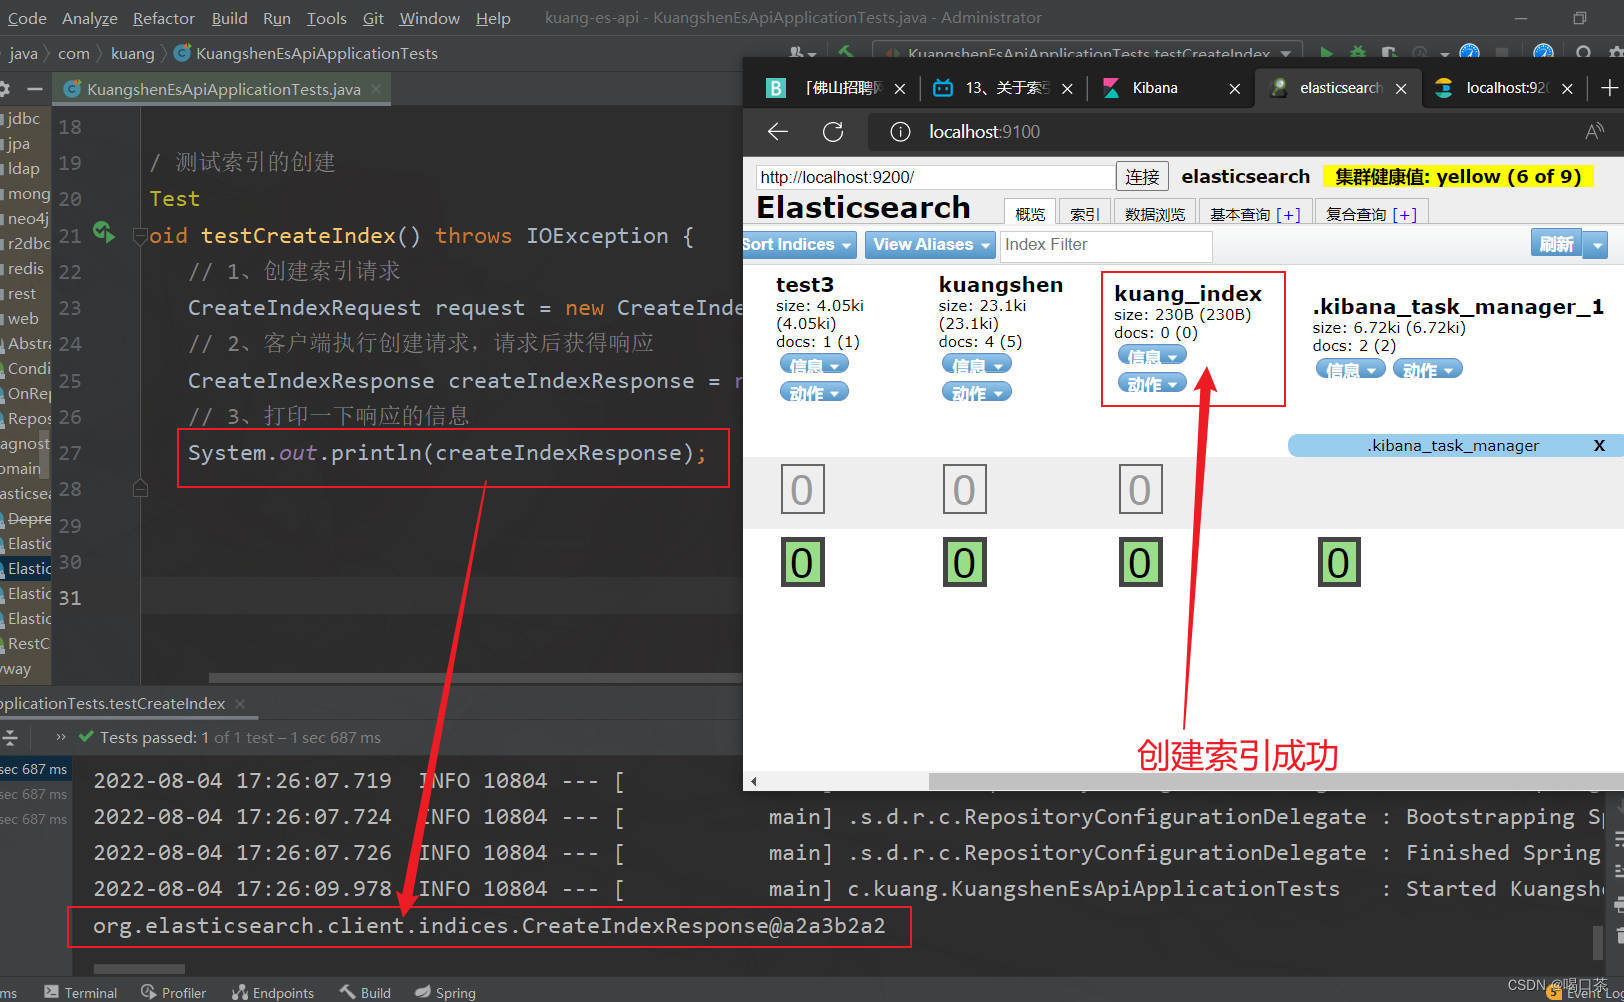The height and width of the screenshot is (1002, 1624).
Task: Click the 刷新 refresh button
Action: click(x=1557, y=244)
